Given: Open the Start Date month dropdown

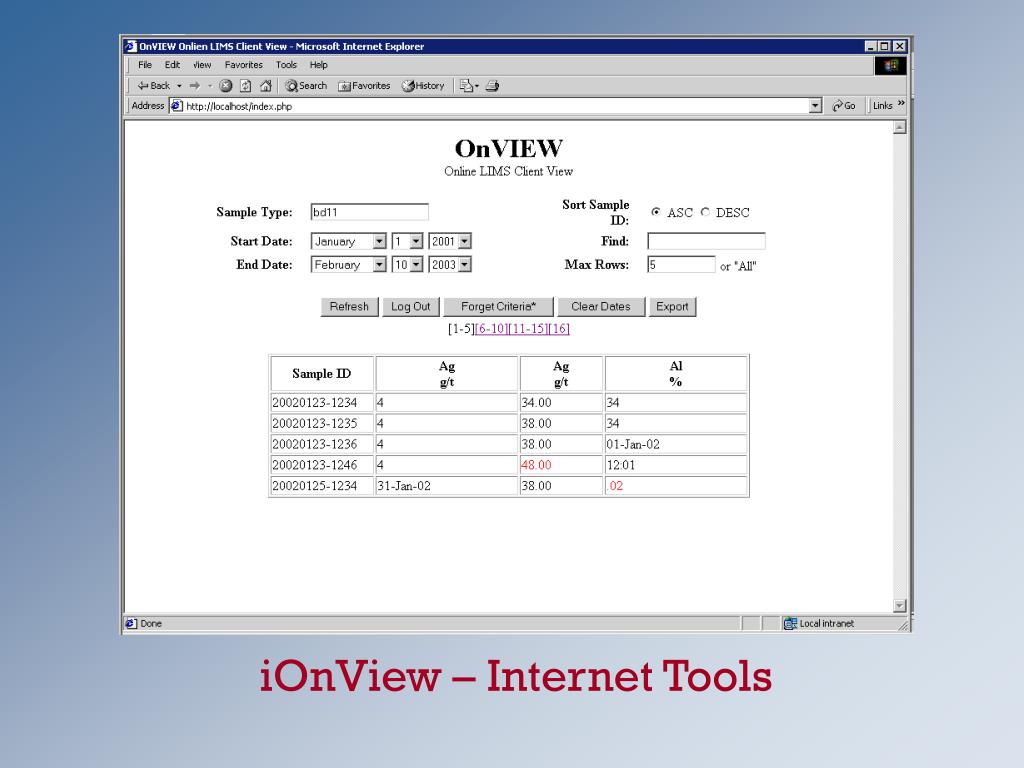Looking at the screenshot, I should coord(379,242).
